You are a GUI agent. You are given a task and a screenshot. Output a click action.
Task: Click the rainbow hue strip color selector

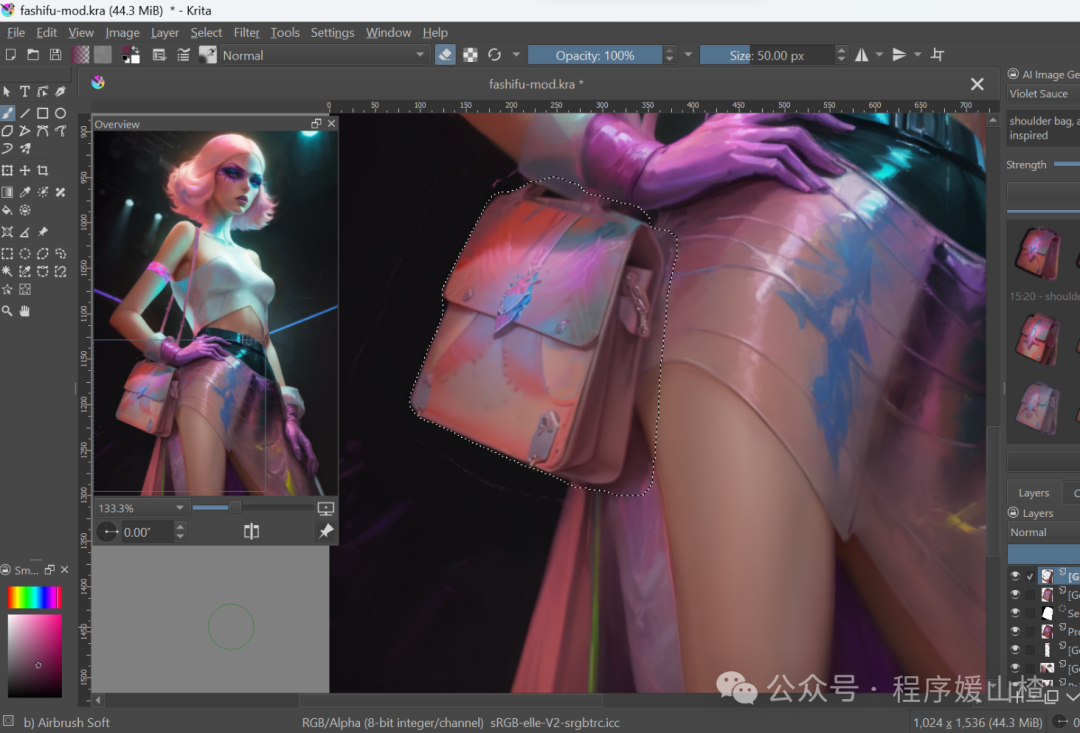coord(35,597)
